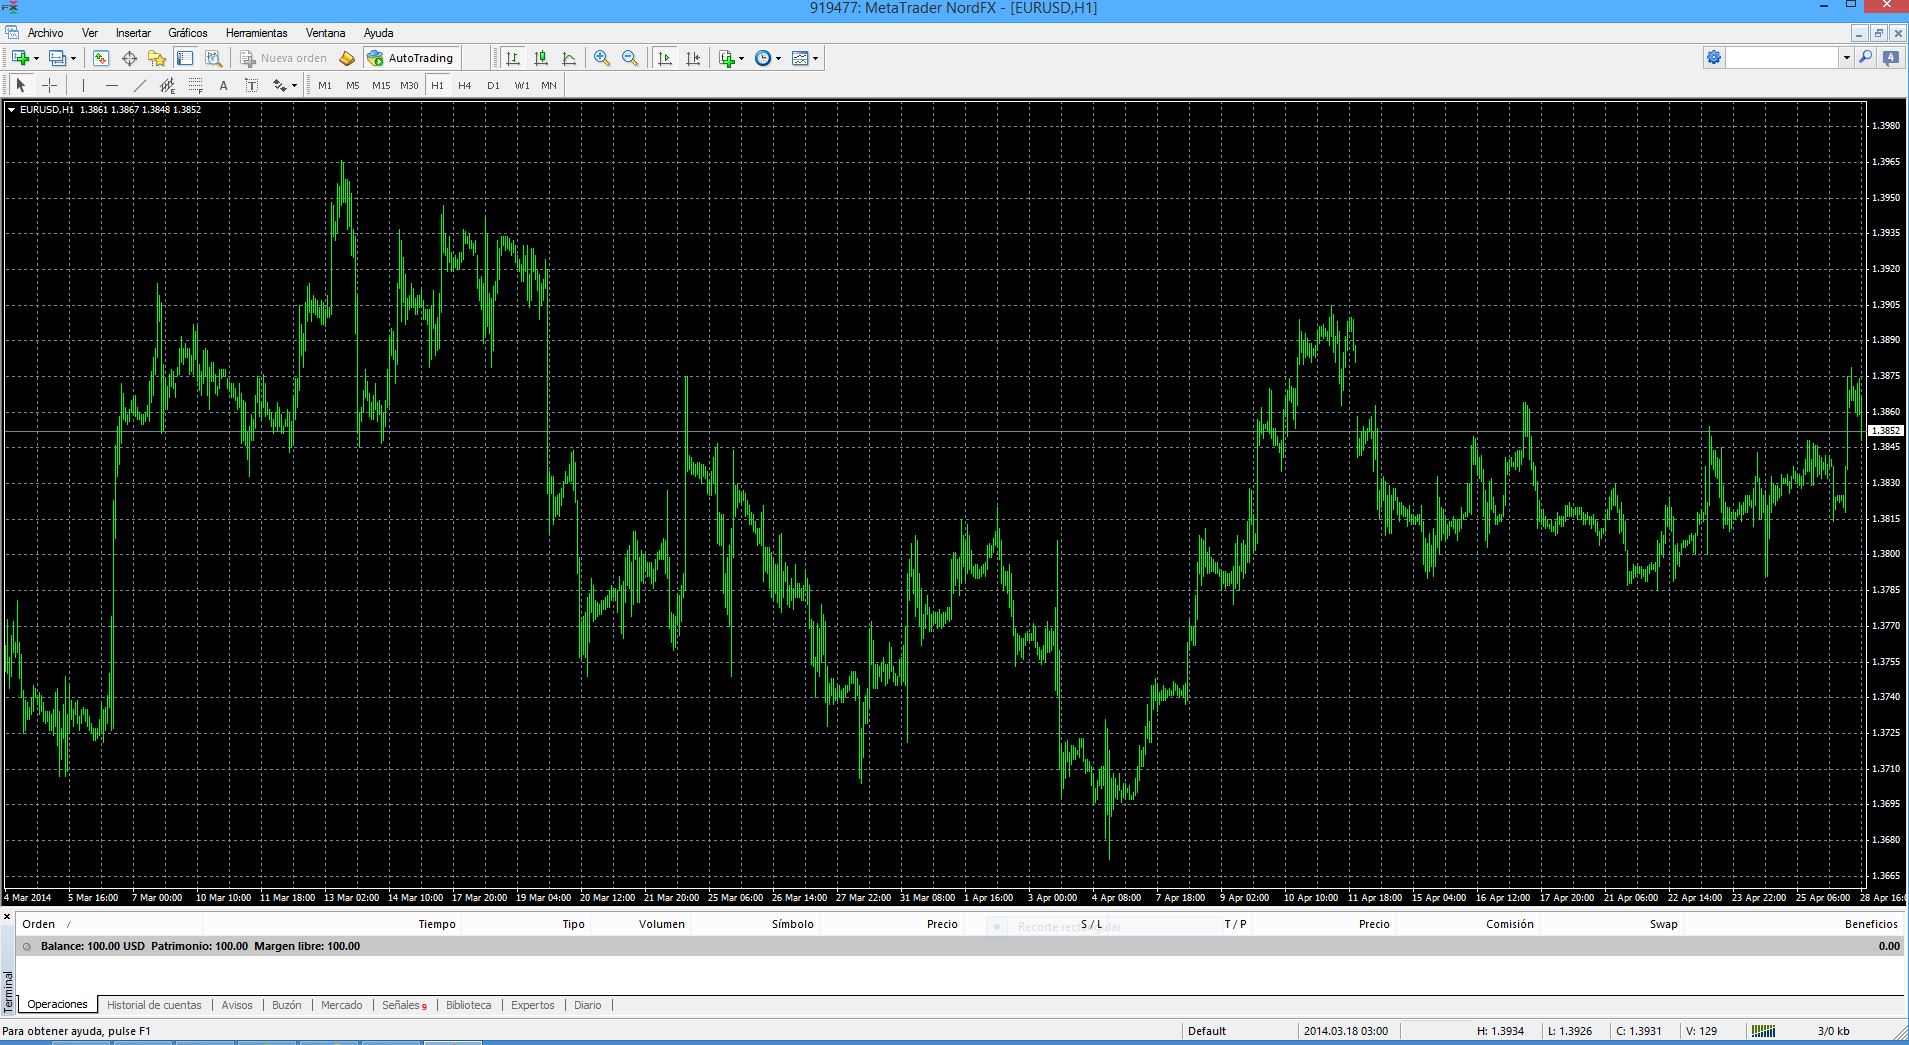Set timeframe to W1
1909x1045 pixels.
522,86
